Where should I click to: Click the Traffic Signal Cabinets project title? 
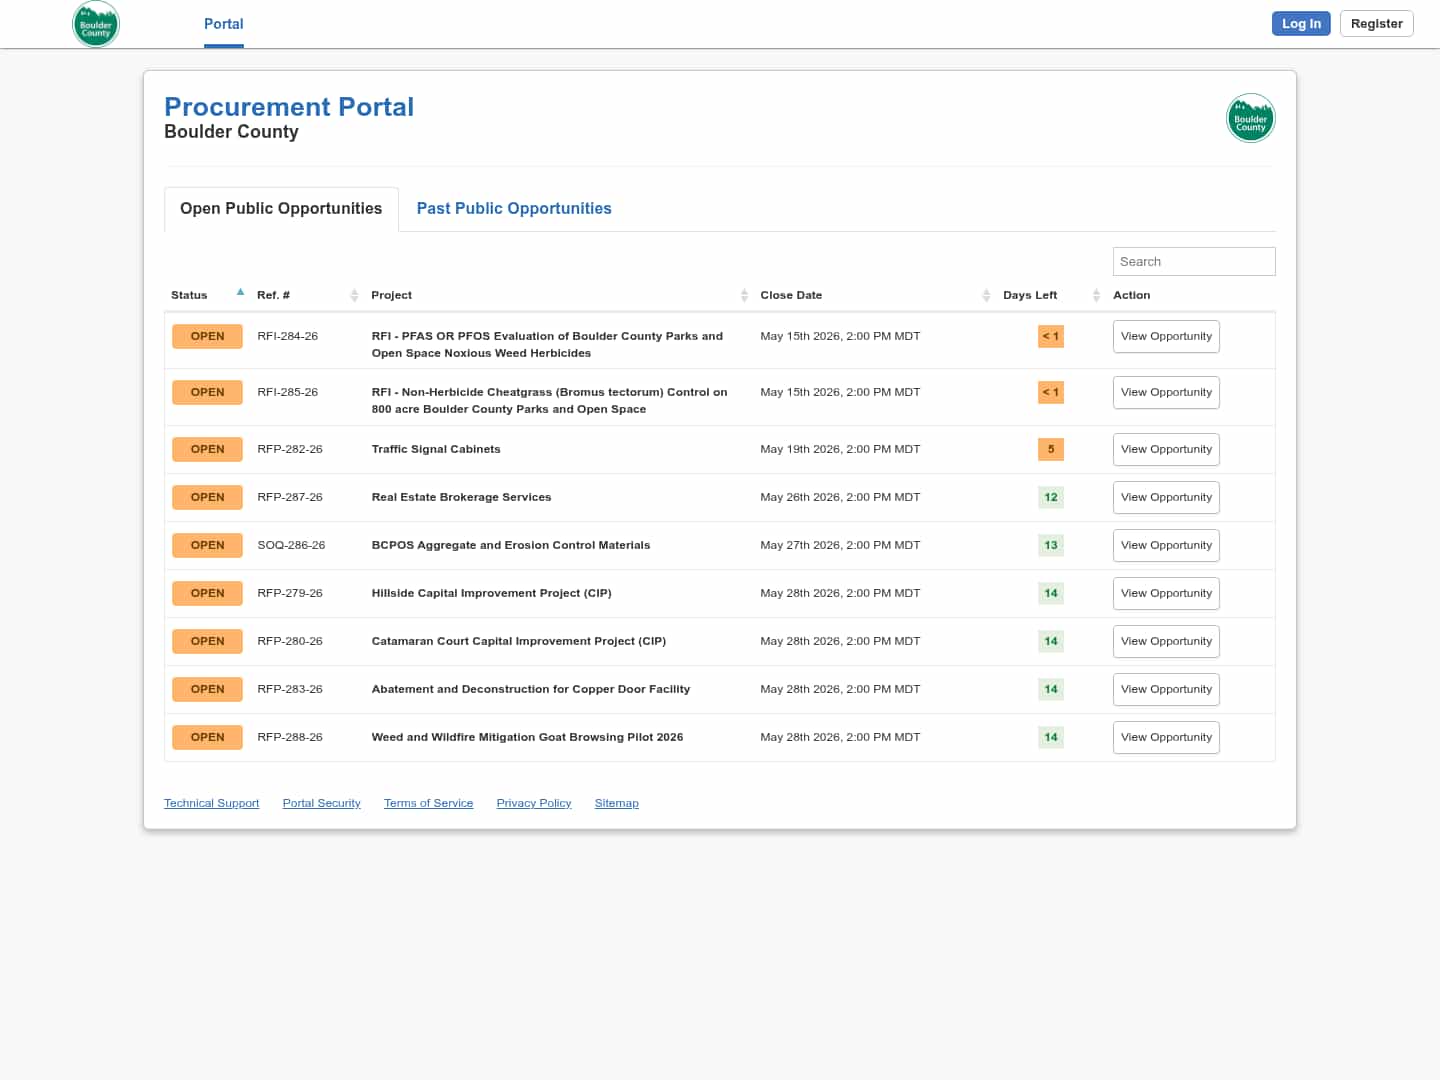[x=436, y=449]
